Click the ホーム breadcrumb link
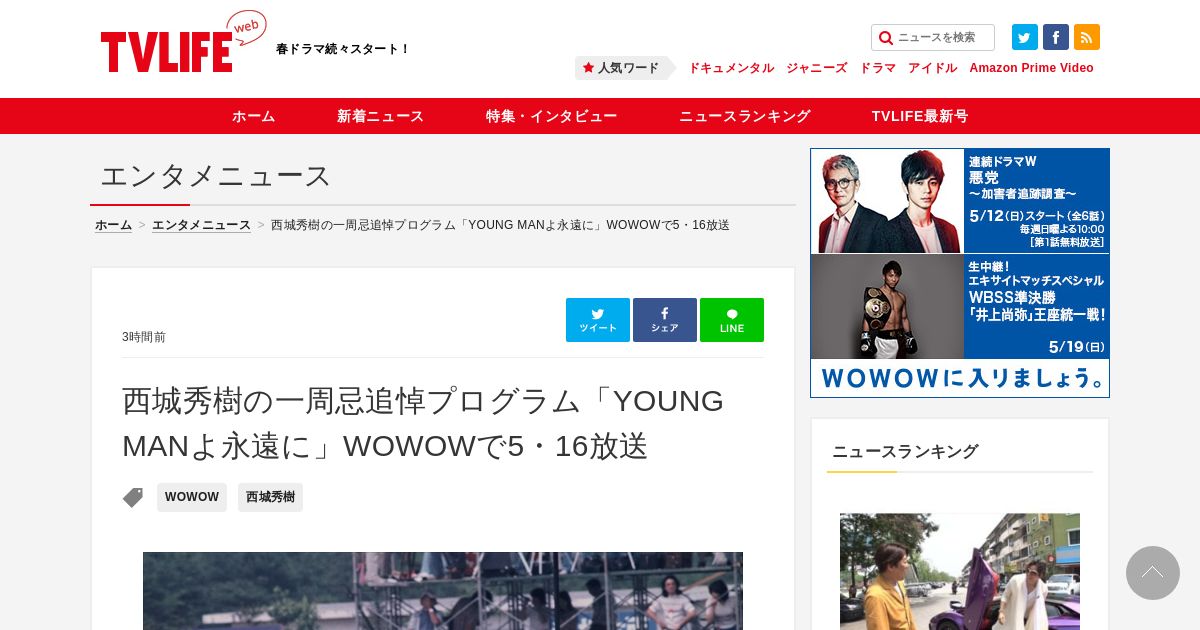 pyautogui.click(x=114, y=225)
